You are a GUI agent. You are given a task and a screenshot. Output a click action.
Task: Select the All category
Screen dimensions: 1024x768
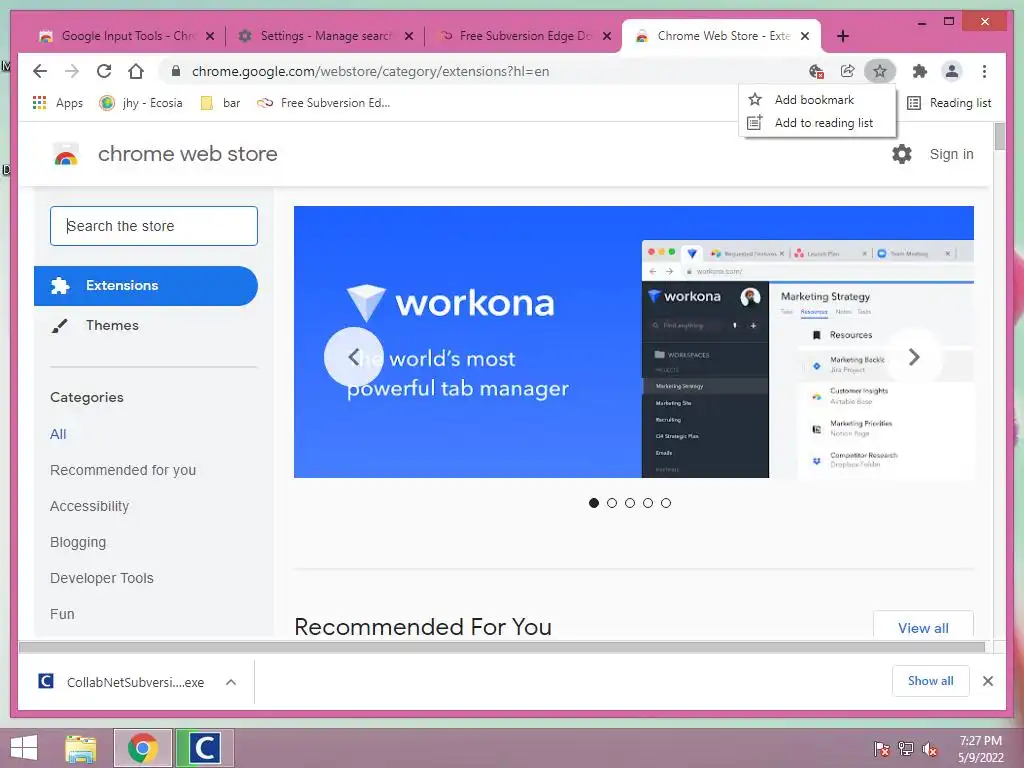point(58,434)
